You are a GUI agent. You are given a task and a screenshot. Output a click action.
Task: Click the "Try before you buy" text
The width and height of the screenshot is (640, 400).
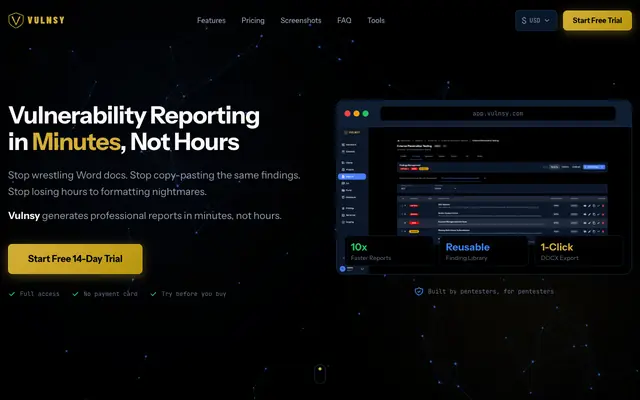(194, 294)
